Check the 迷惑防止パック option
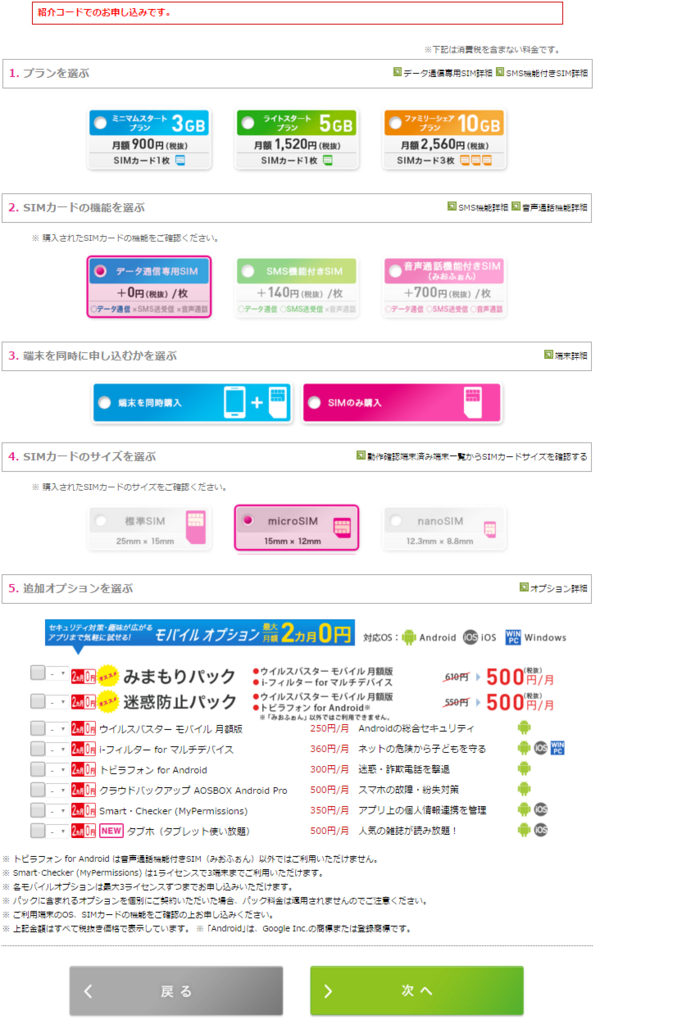 [x=38, y=701]
